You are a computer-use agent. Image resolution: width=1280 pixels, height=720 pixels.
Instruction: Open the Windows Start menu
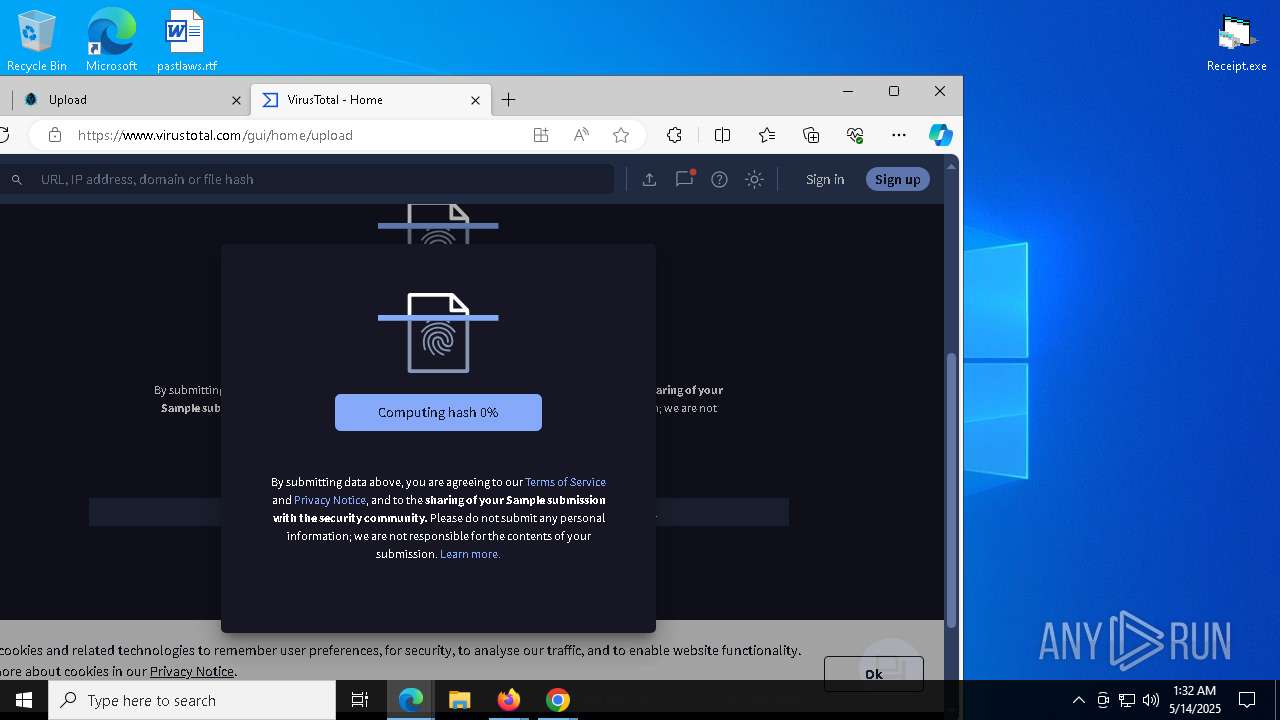(24, 700)
